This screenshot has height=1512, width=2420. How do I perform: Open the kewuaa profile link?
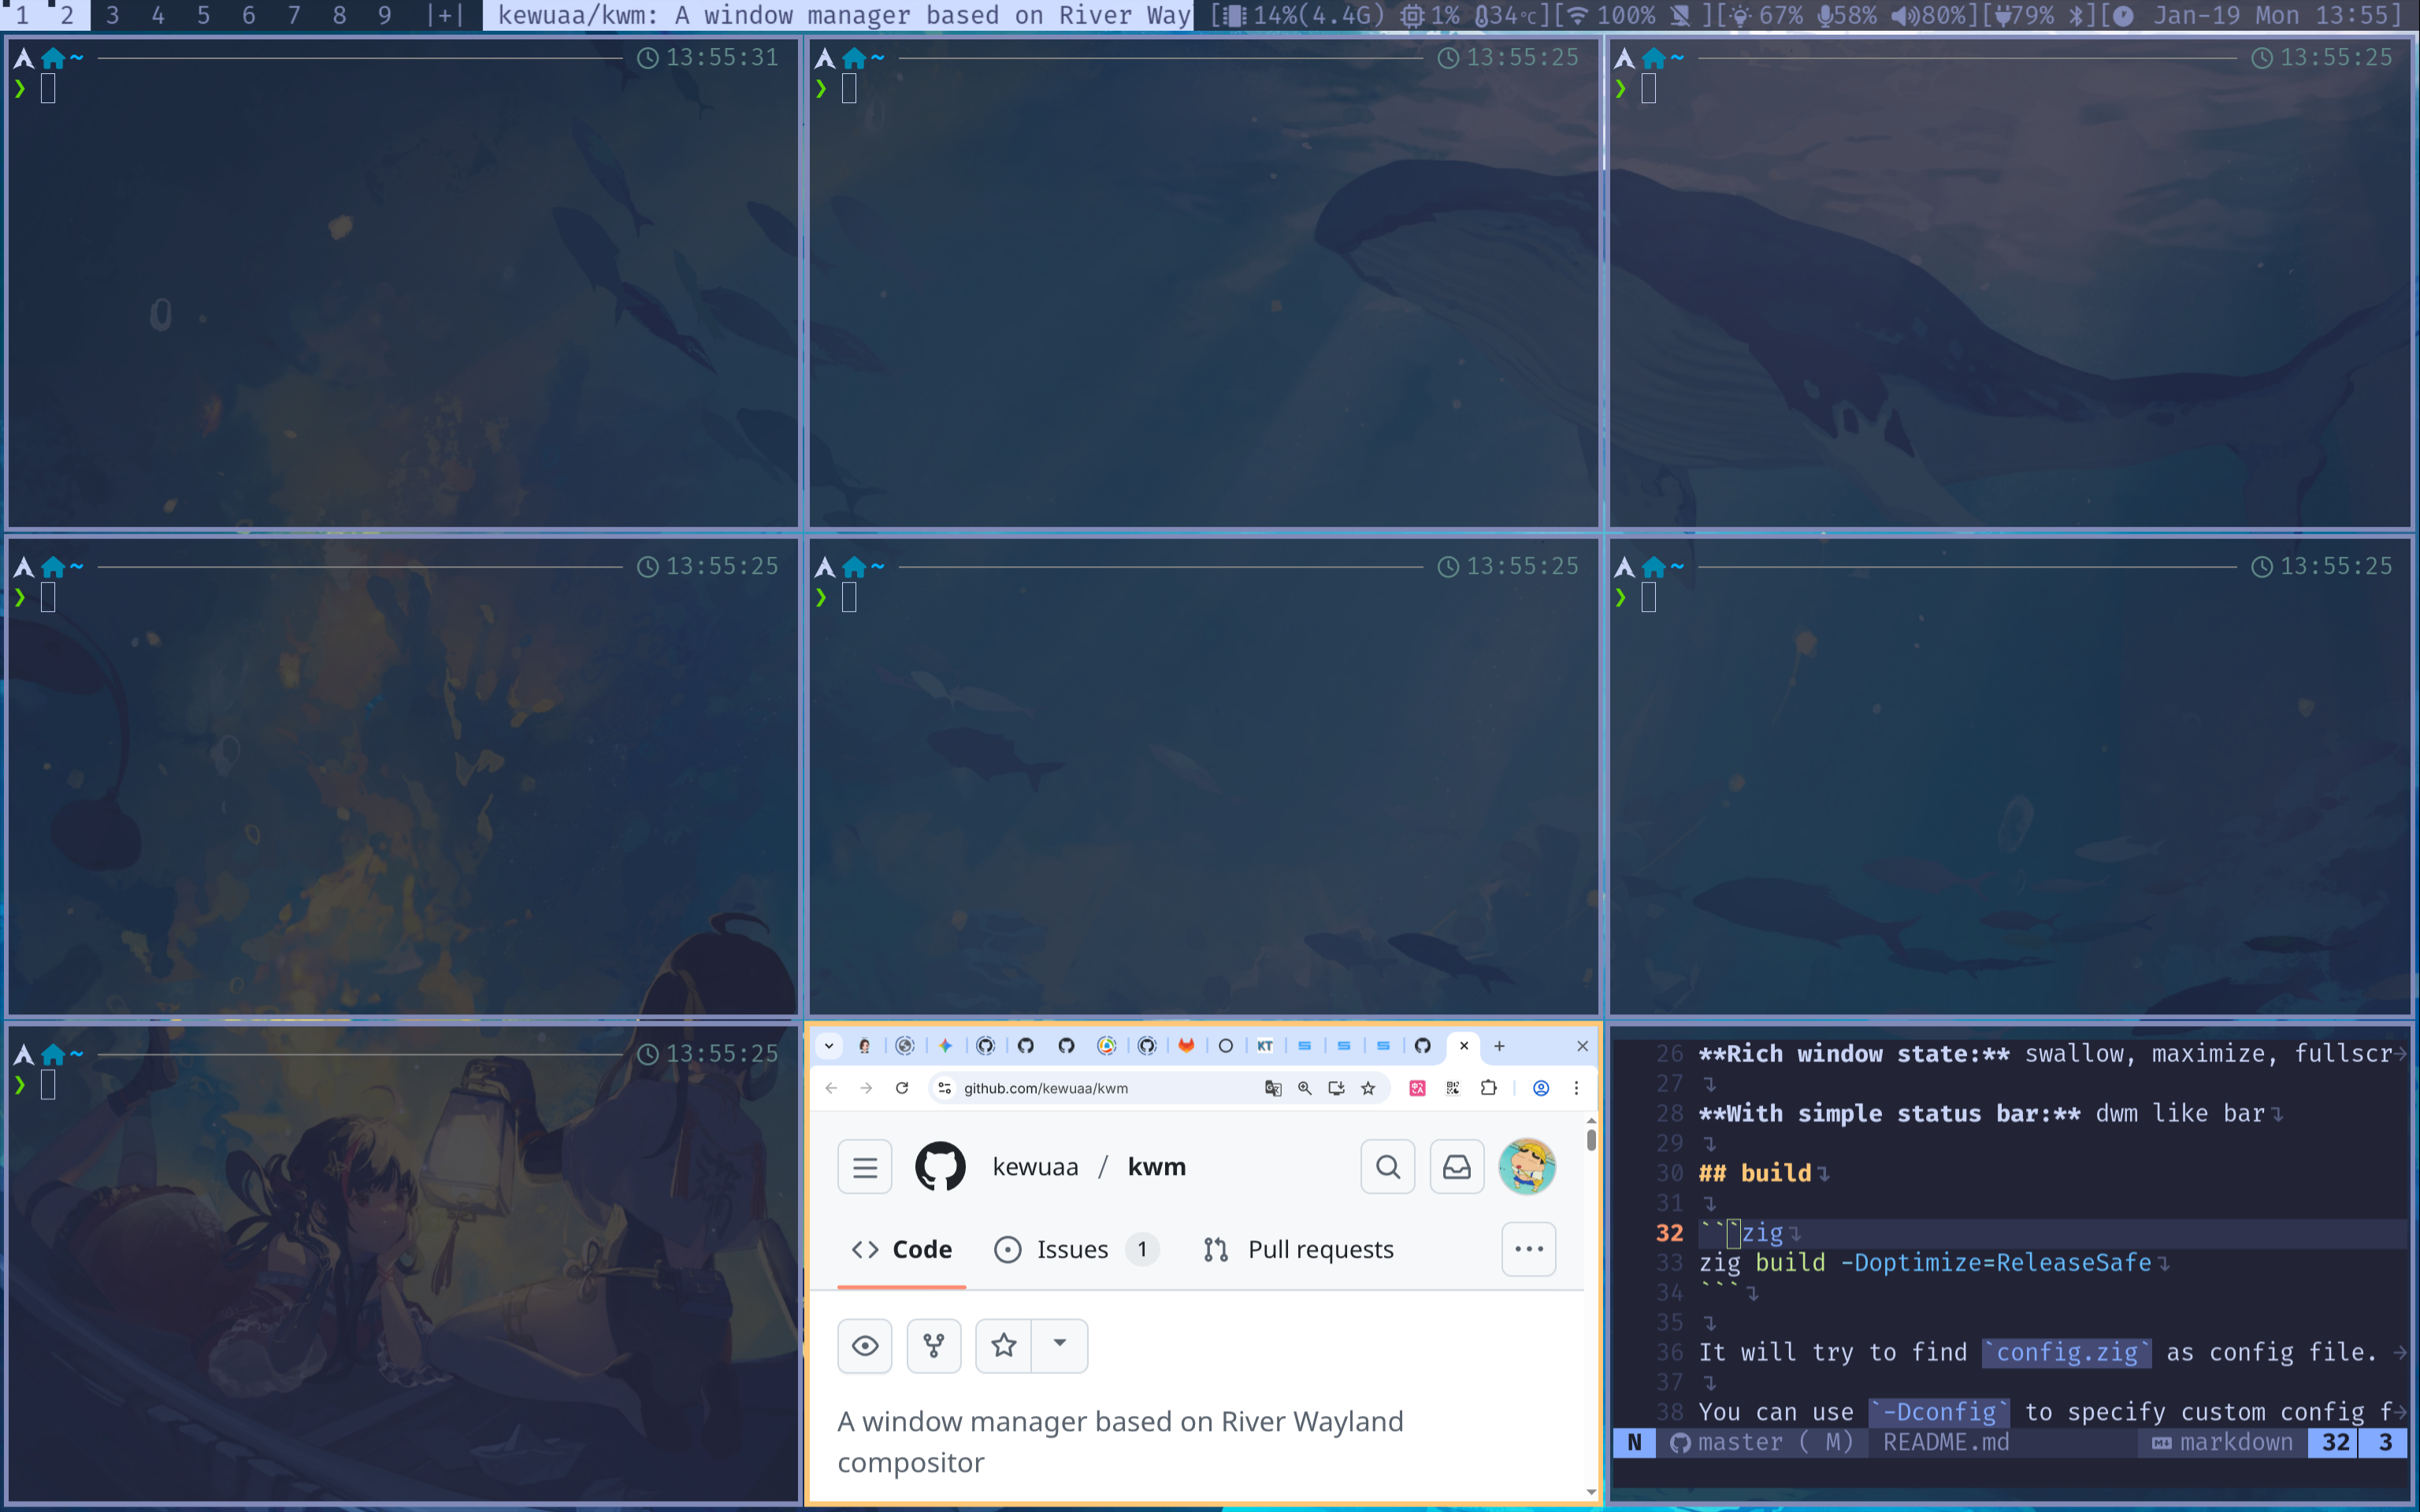point(1035,1166)
